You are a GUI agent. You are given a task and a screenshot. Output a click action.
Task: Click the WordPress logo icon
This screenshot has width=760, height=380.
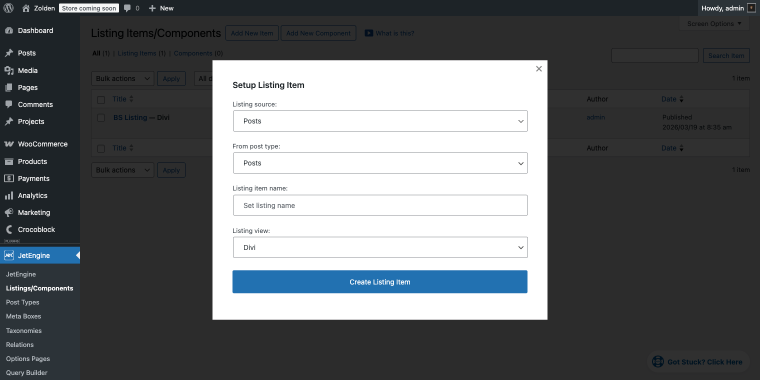8,8
